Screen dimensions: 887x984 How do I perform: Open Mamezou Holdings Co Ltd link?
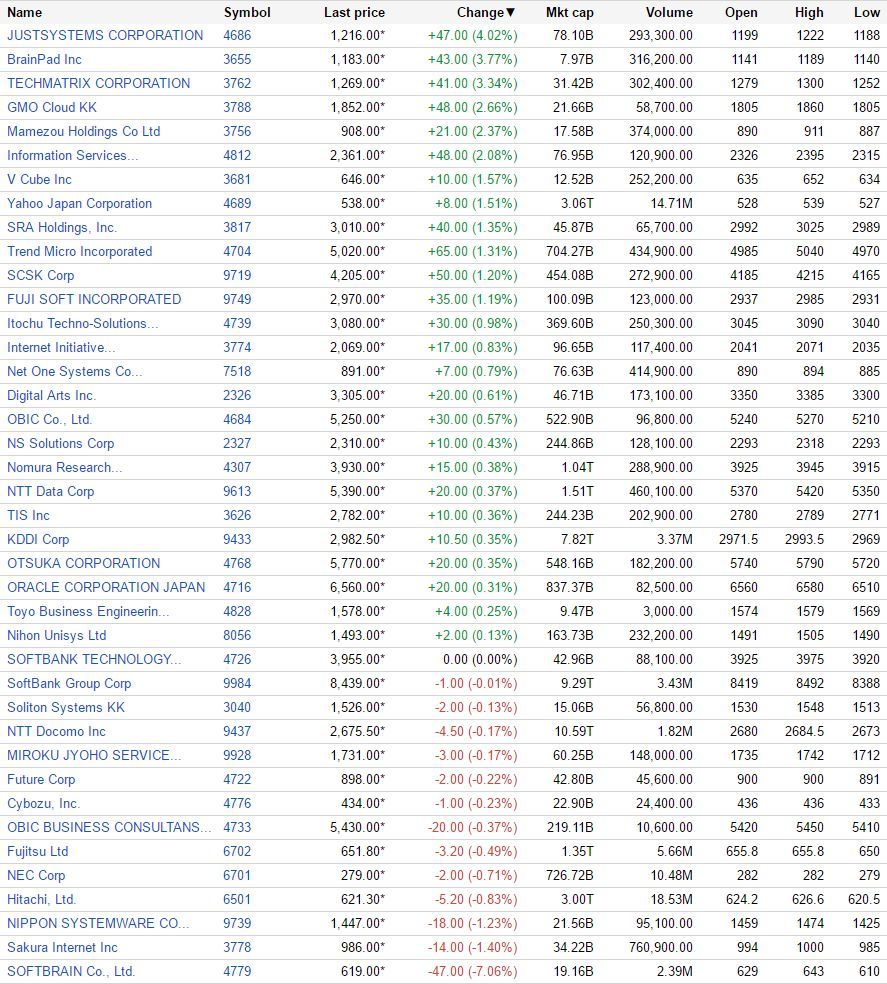[83, 131]
